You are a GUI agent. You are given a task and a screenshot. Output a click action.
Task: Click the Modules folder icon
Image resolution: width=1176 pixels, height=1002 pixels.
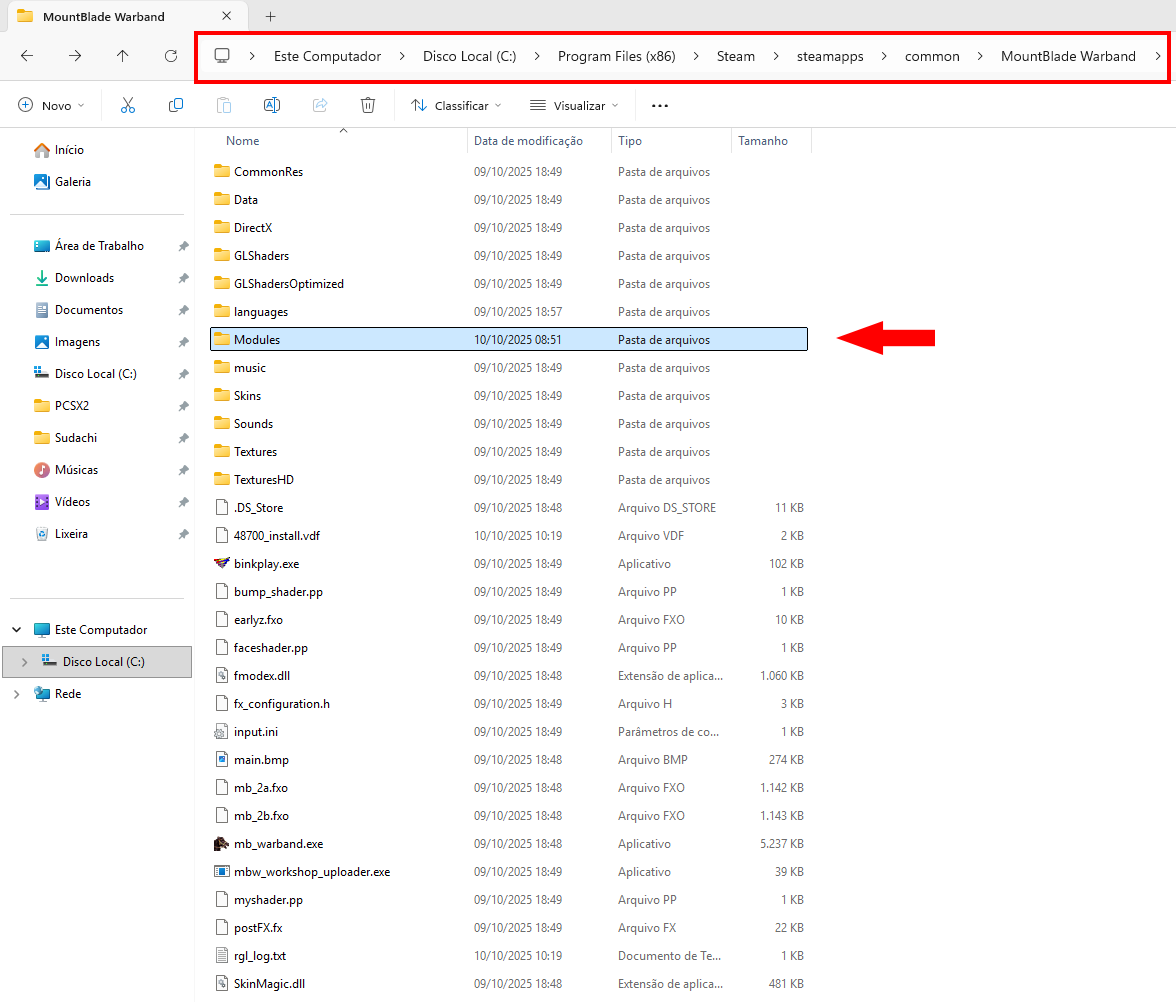pos(221,339)
